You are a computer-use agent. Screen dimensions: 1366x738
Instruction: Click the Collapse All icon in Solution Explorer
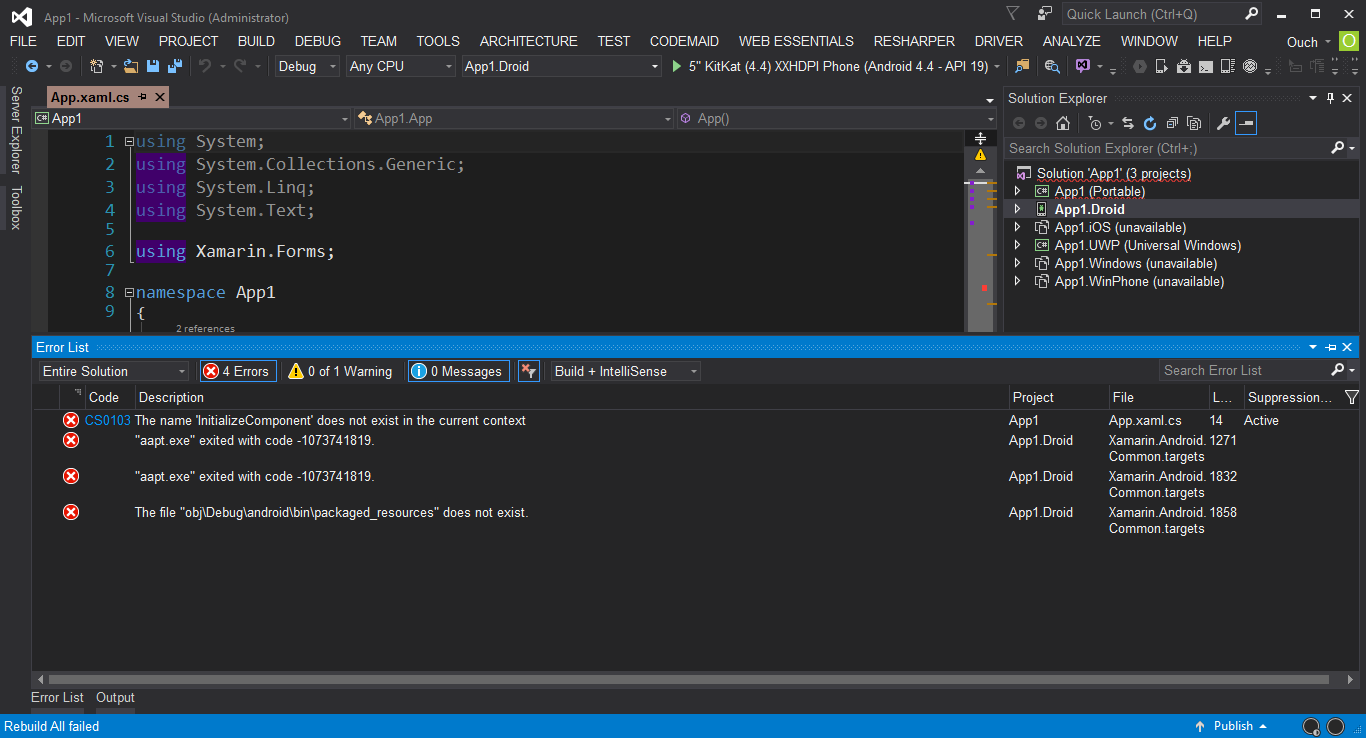point(1172,123)
